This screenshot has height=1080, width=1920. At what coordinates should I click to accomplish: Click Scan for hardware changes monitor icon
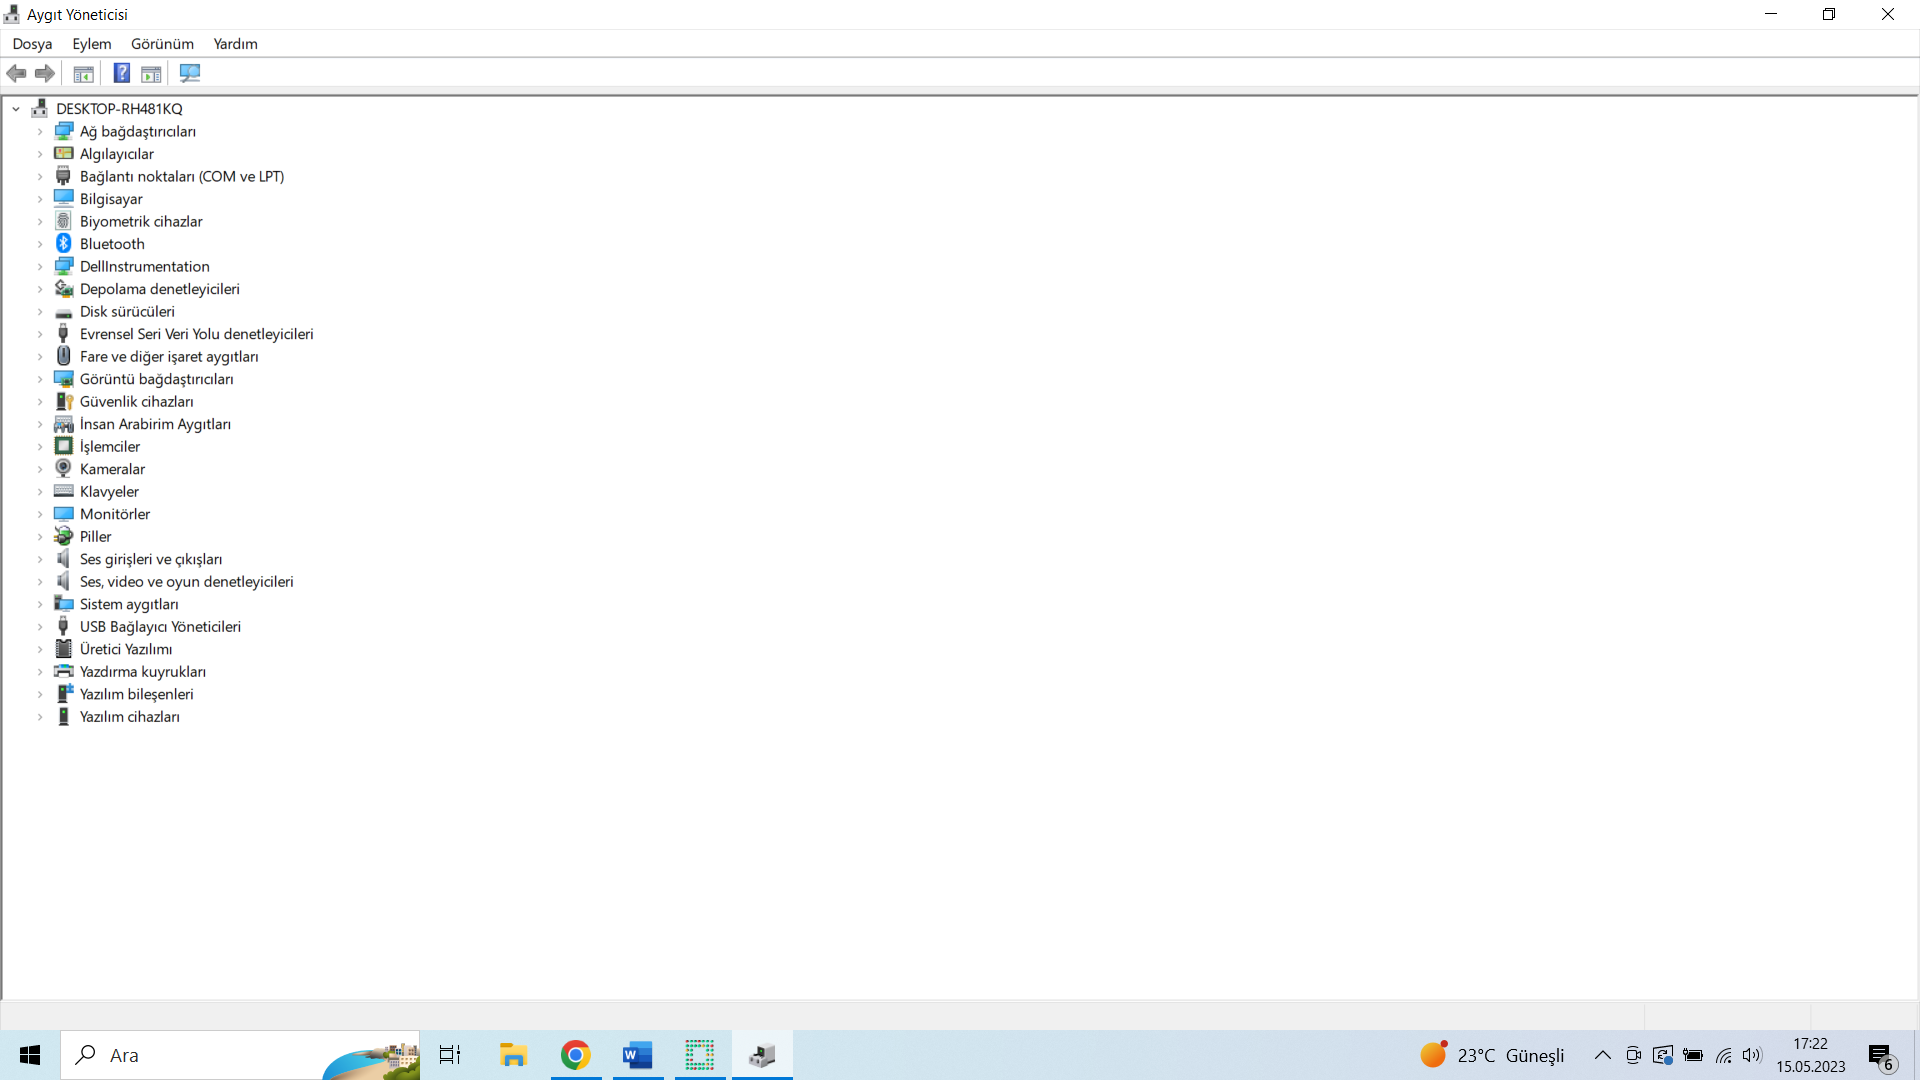pyautogui.click(x=189, y=73)
